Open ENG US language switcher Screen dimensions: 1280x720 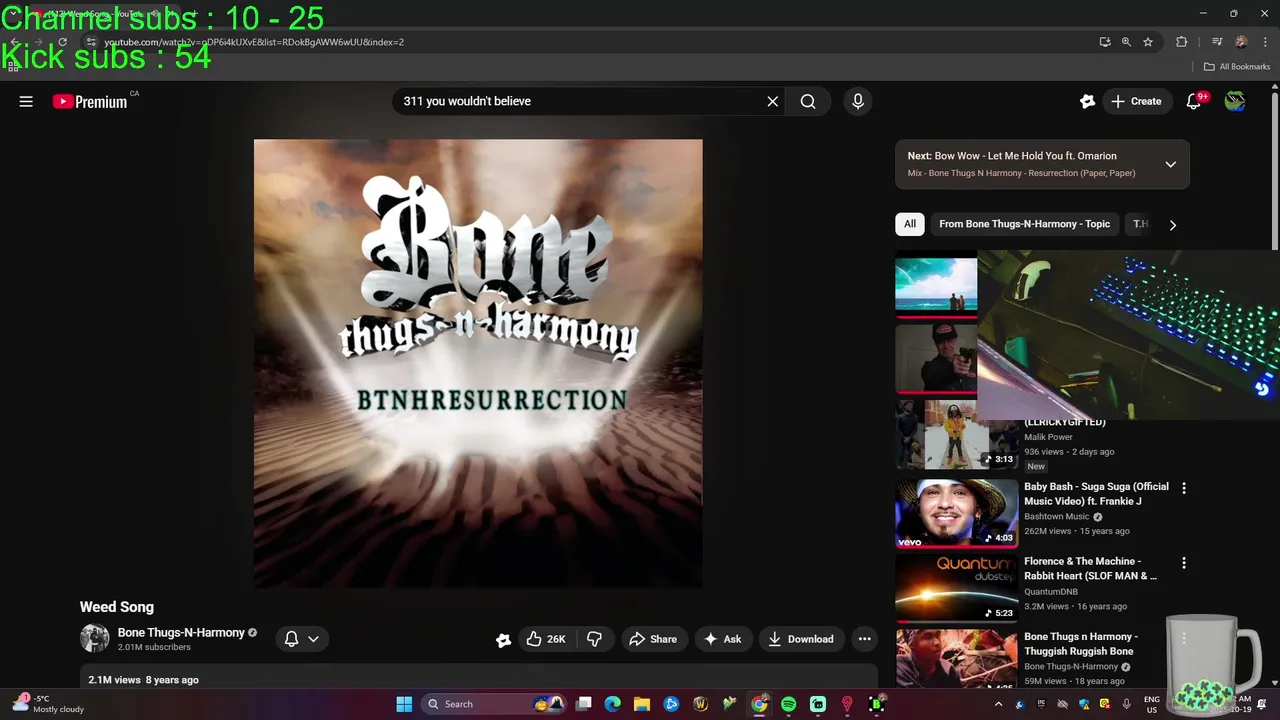tap(1151, 704)
